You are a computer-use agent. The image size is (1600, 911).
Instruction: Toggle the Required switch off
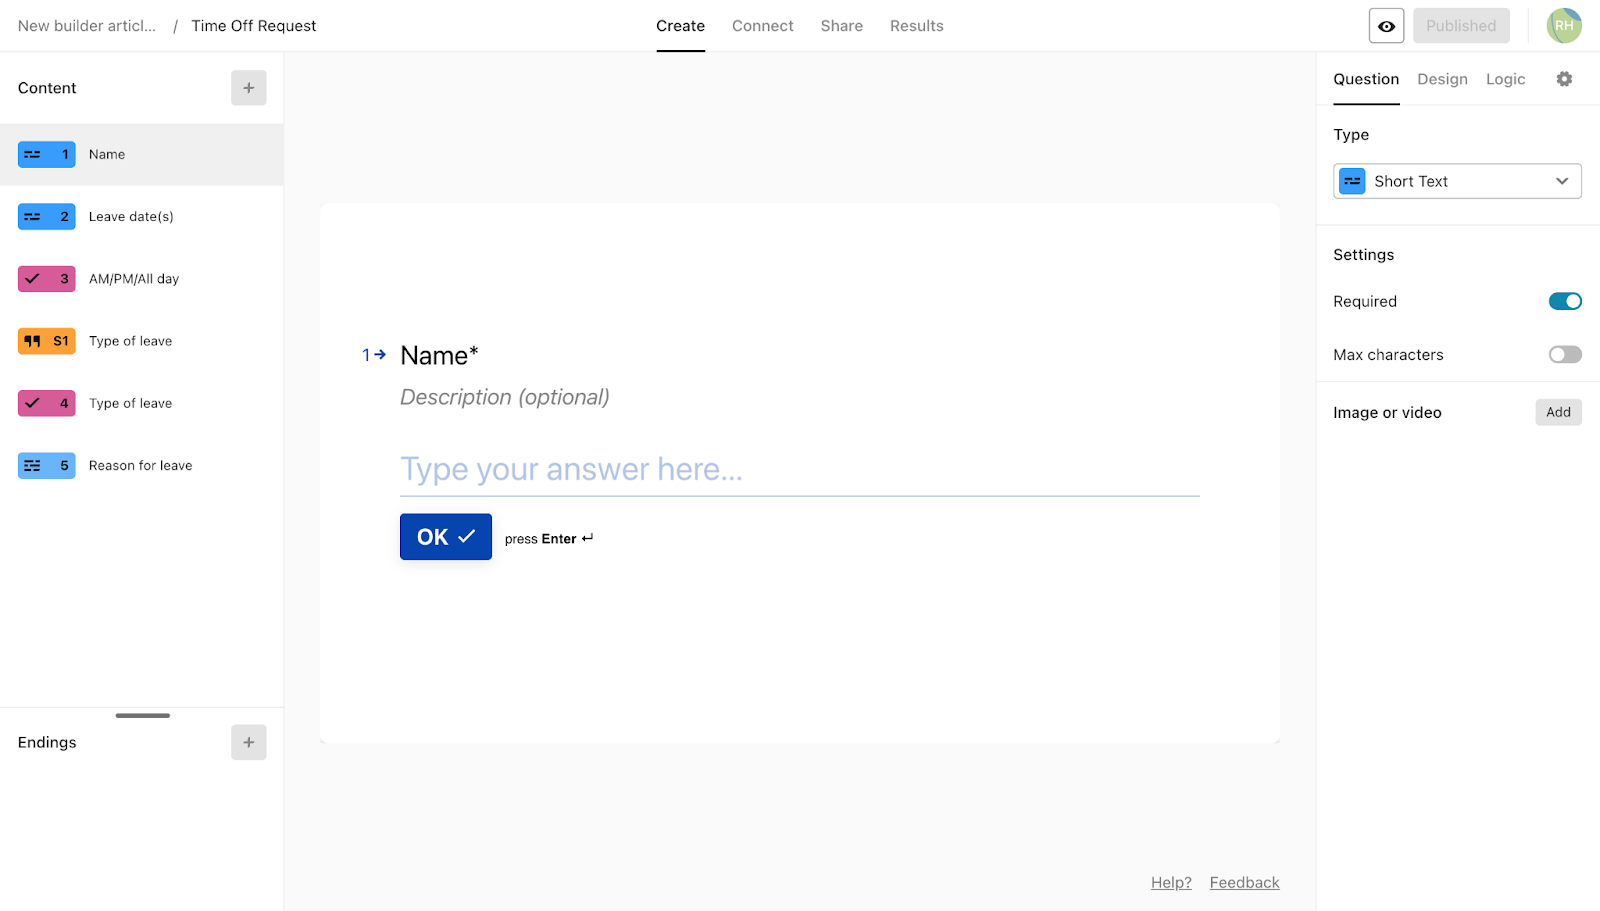tap(1565, 301)
